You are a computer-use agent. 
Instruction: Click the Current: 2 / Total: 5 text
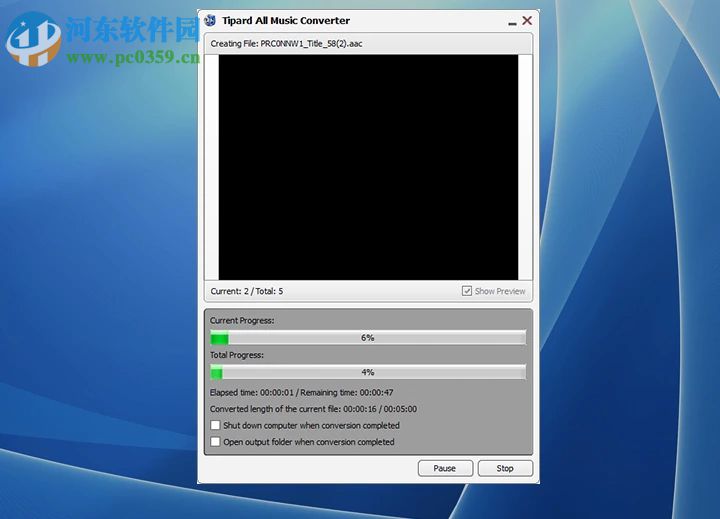[x=247, y=291]
